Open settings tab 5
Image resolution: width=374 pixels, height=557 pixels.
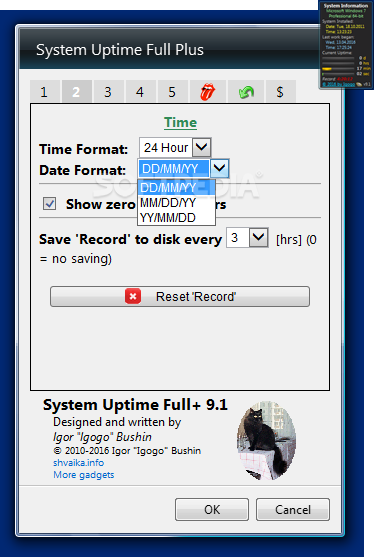pos(172,92)
